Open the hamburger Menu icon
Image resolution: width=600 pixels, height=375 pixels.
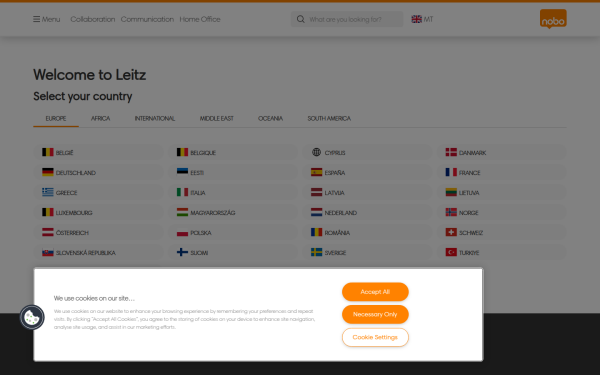(x=36, y=19)
